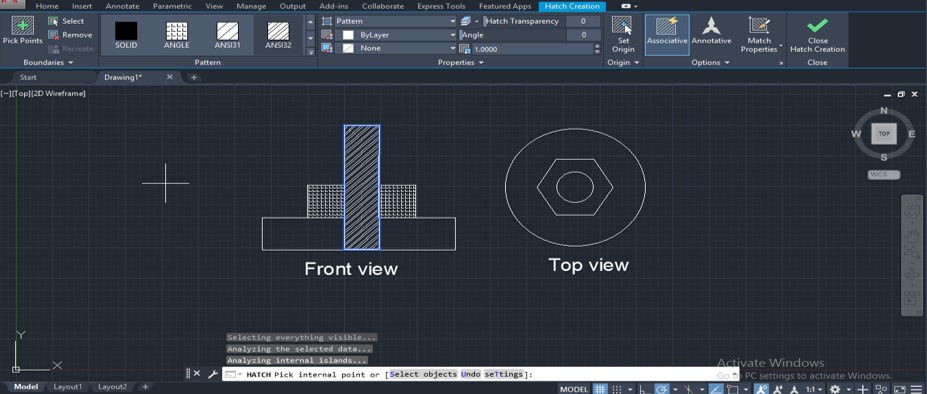The height and width of the screenshot is (394, 927).
Task: Adjust the Hatch Transparency slider
Action: [x=523, y=21]
